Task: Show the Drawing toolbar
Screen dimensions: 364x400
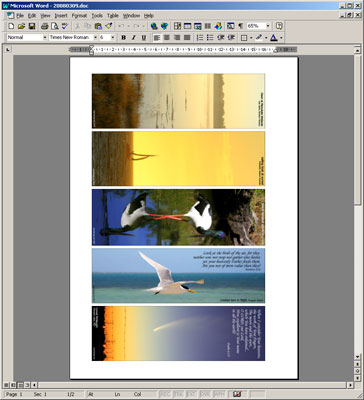Action: (218, 26)
